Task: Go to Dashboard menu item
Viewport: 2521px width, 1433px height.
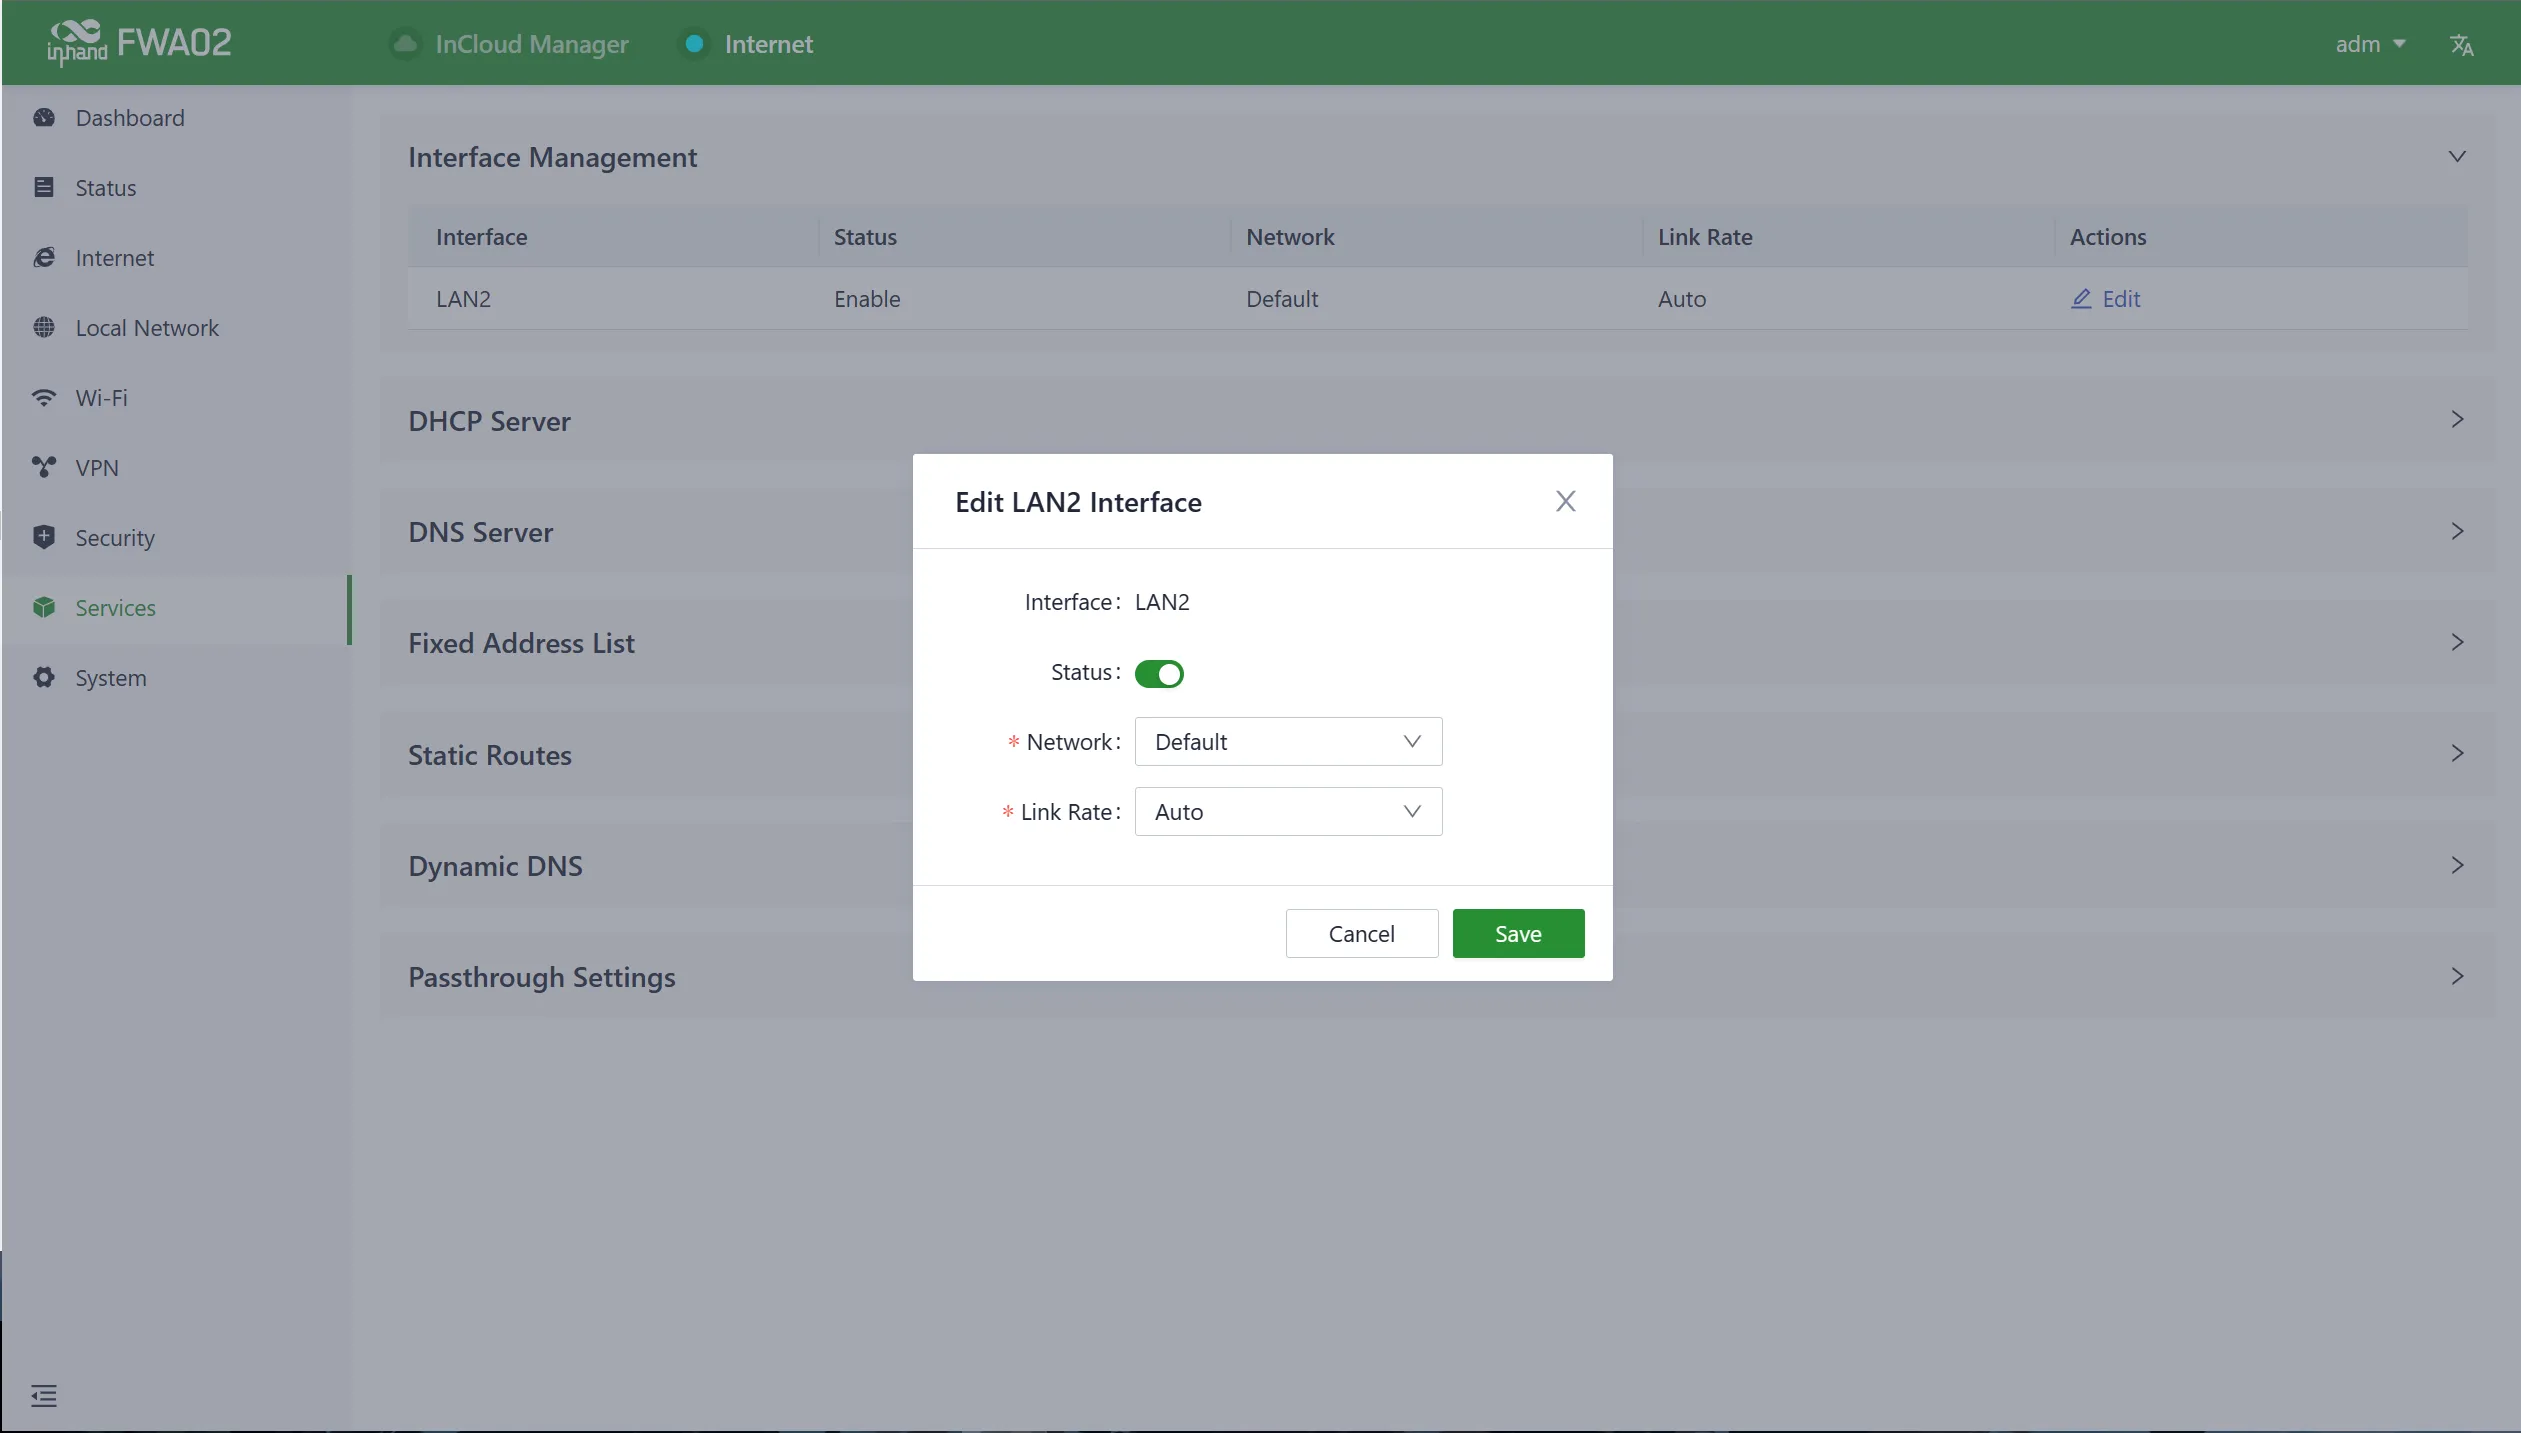Action: coord(177,118)
